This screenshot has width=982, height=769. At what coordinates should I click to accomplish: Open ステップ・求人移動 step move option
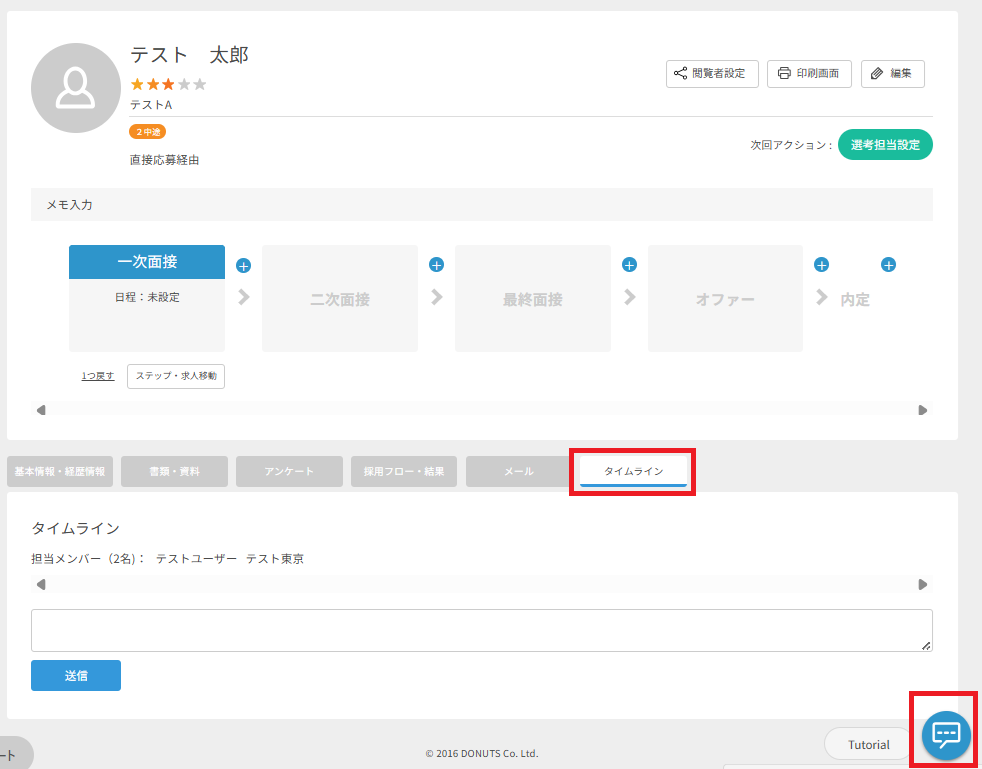(x=176, y=376)
